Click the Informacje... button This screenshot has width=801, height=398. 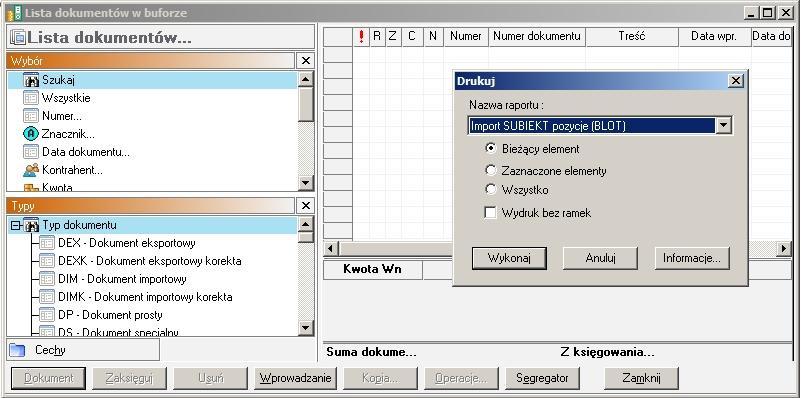(x=692, y=259)
